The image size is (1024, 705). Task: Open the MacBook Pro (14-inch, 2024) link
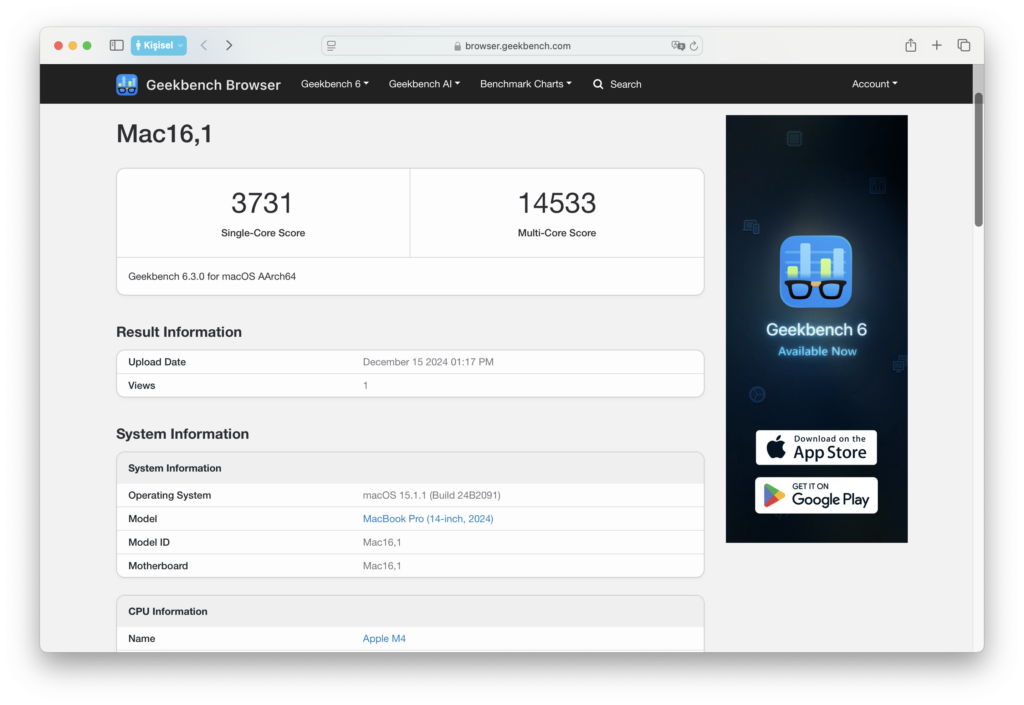click(x=427, y=519)
